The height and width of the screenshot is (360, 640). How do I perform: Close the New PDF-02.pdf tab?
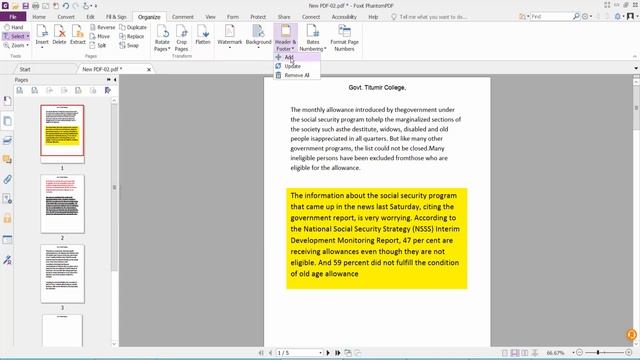[149, 69]
